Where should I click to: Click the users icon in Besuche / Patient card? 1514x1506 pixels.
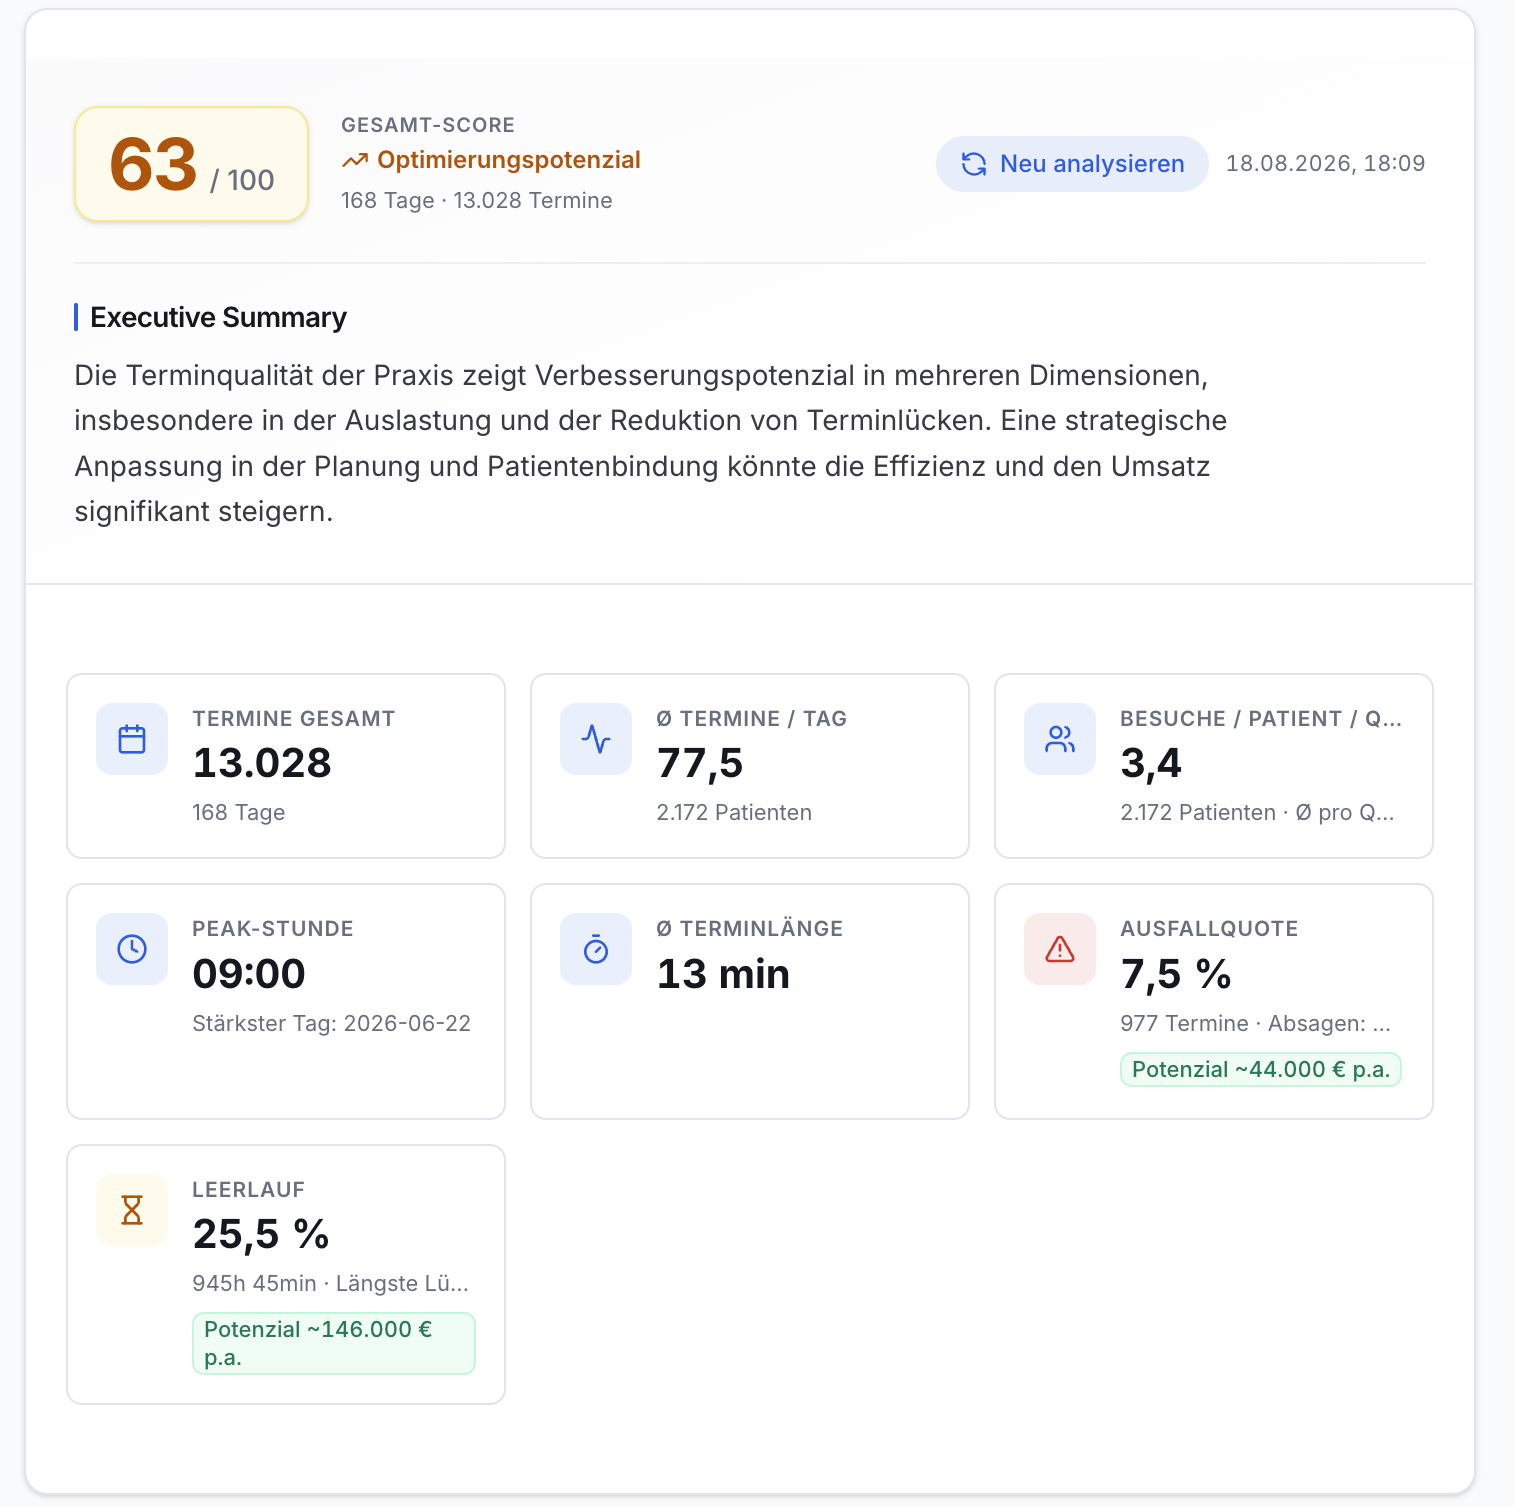tap(1060, 739)
